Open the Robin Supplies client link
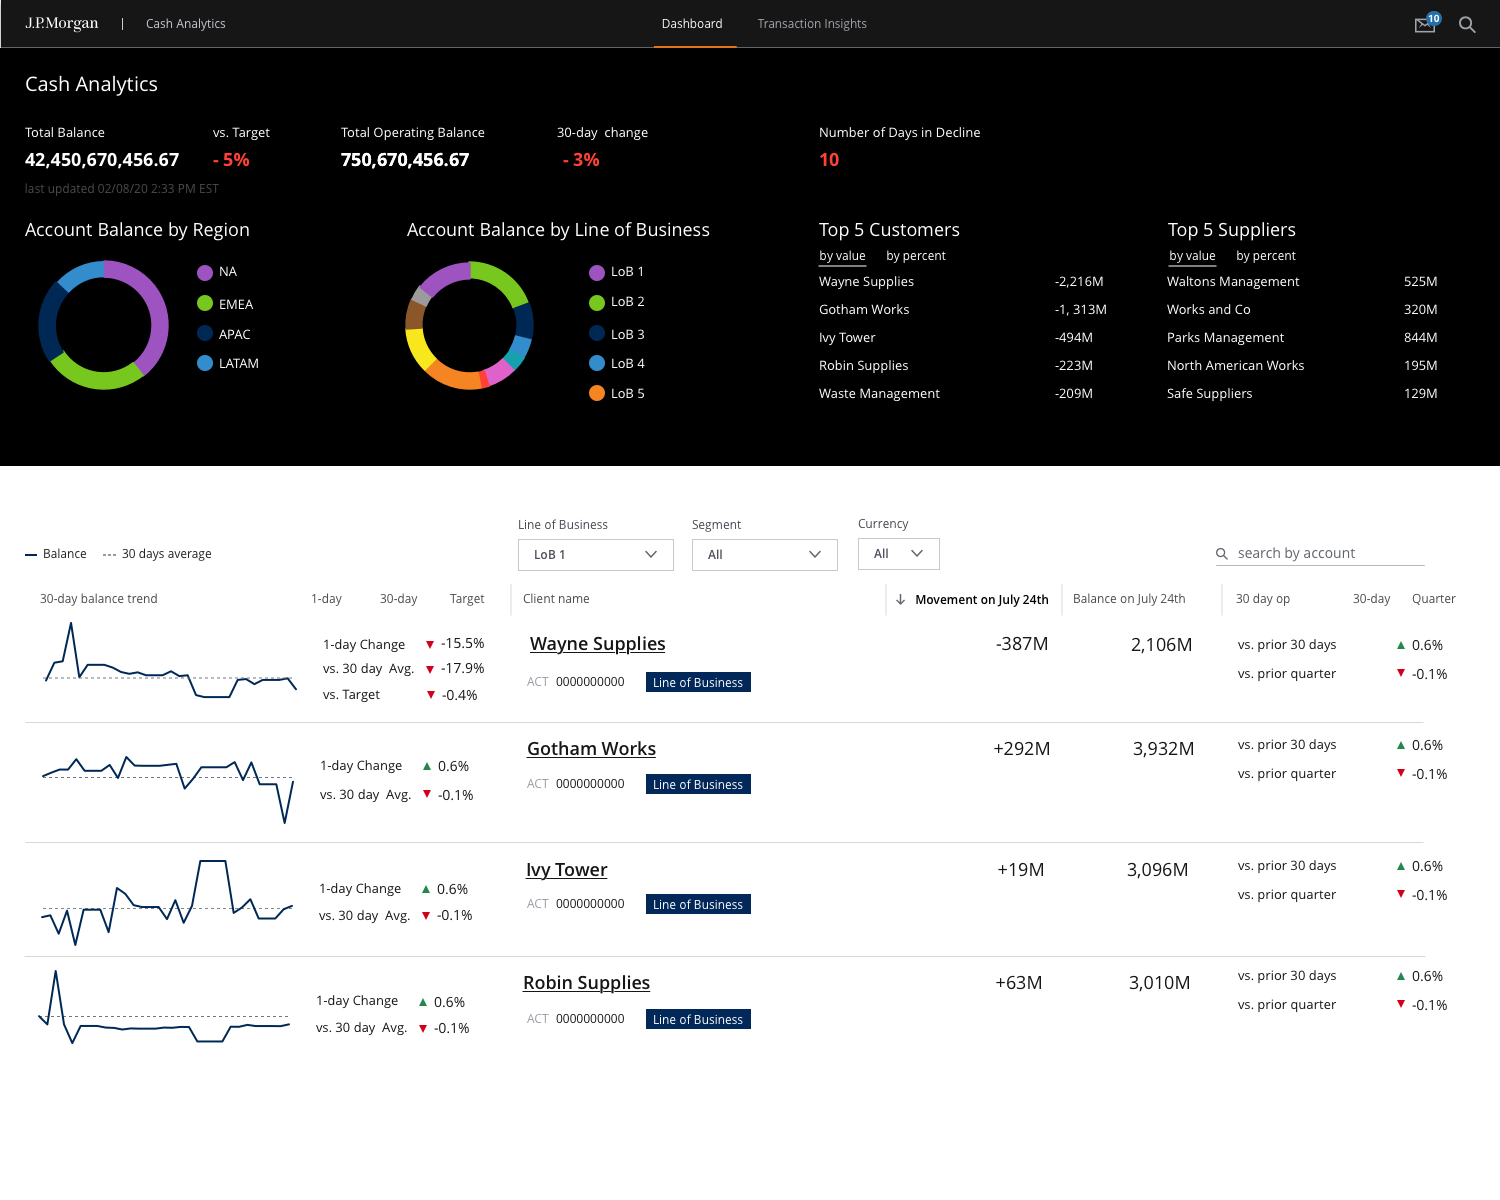Screen dimensions: 1500x1200 click(x=586, y=983)
